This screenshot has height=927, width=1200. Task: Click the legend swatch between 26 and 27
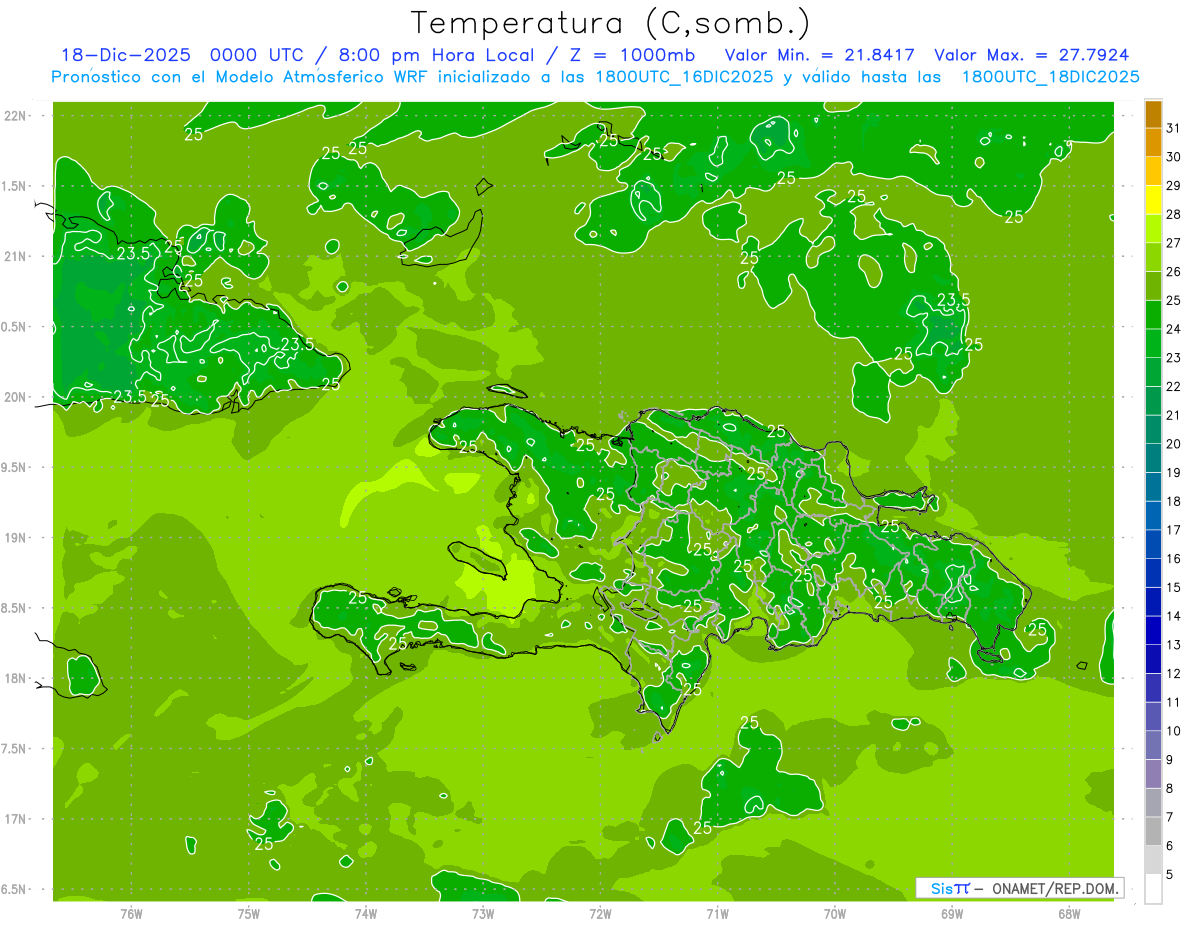pyautogui.click(x=1153, y=258)
